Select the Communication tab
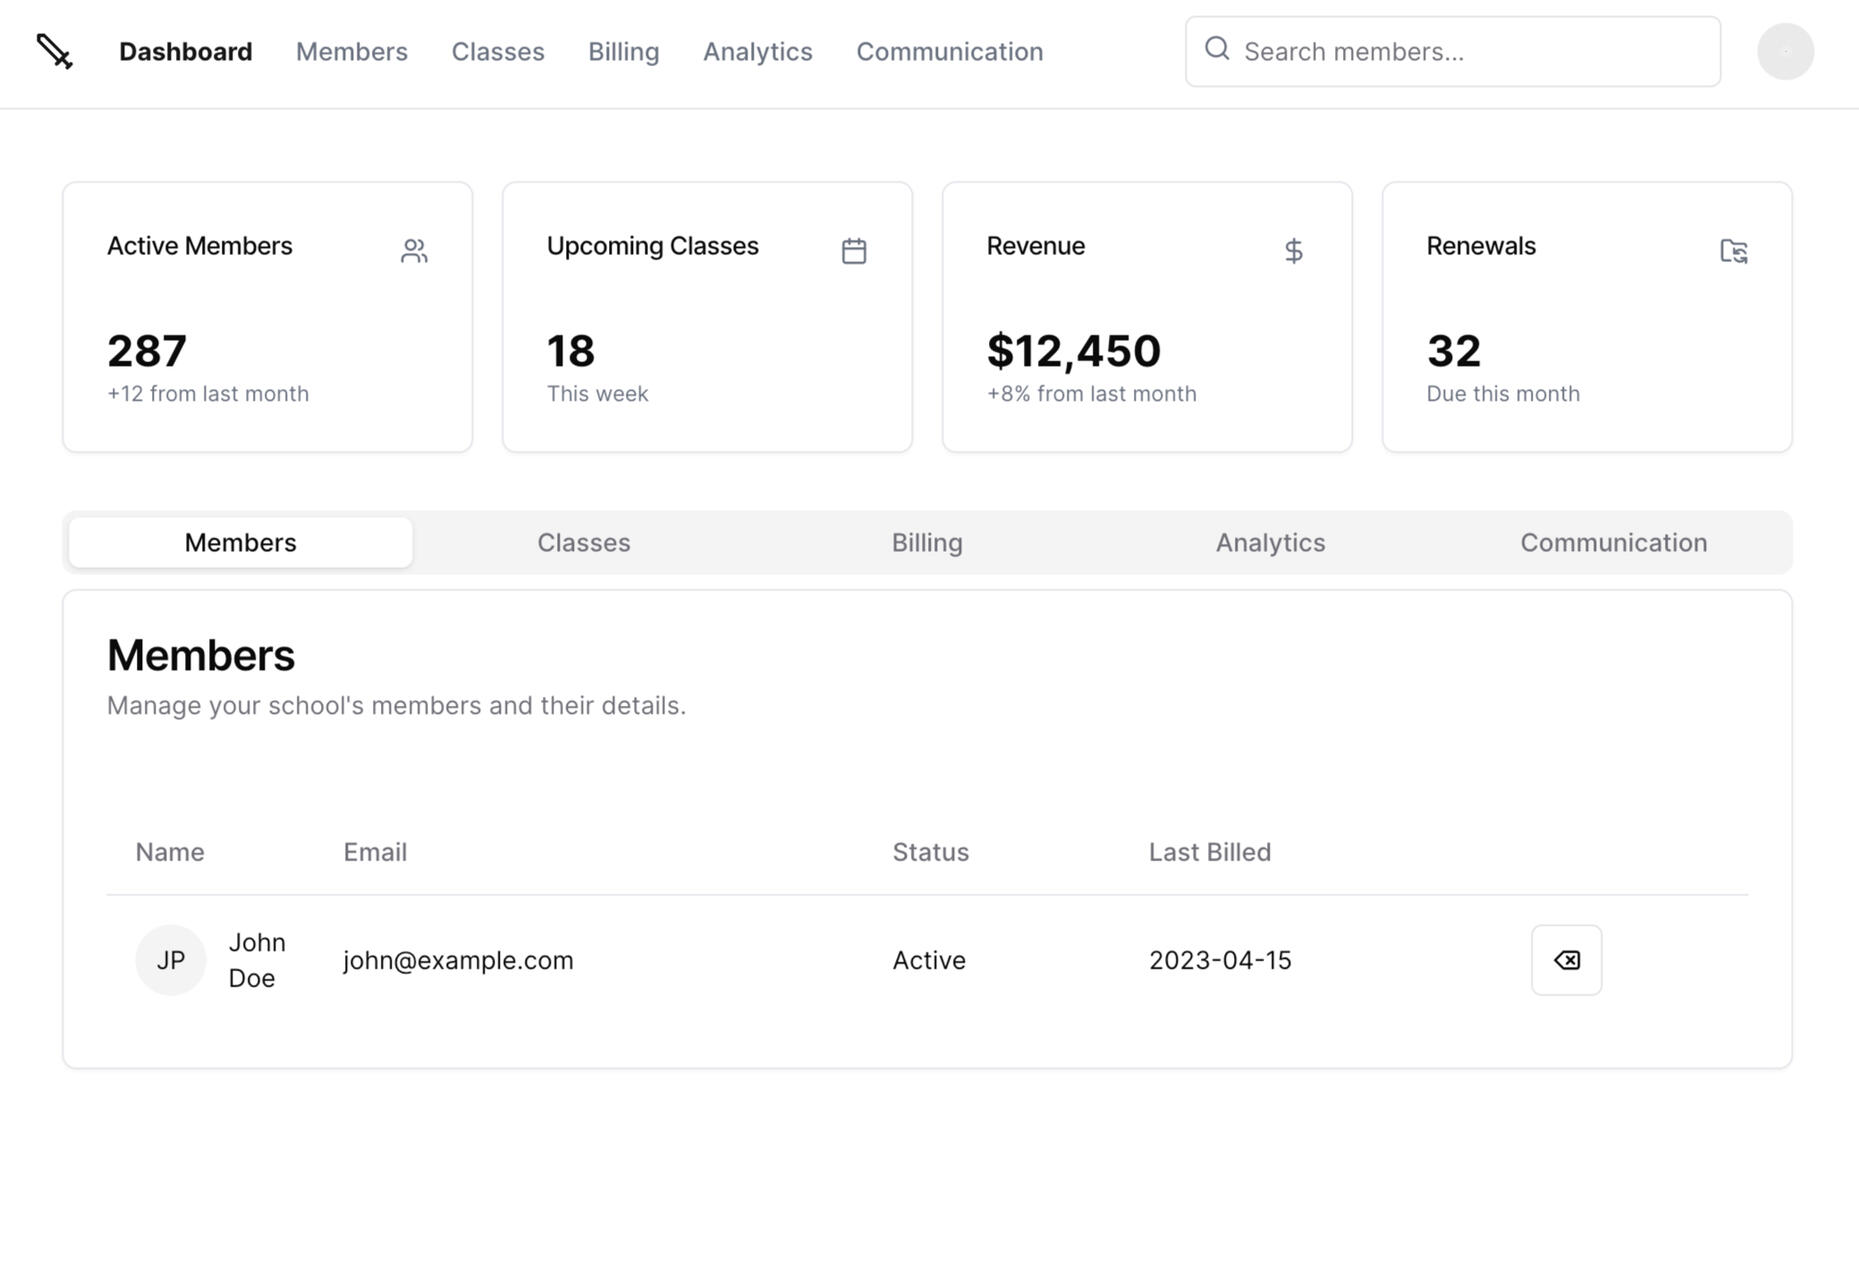Viewport: 1859px width, 1270px height. pos(1613,542)
